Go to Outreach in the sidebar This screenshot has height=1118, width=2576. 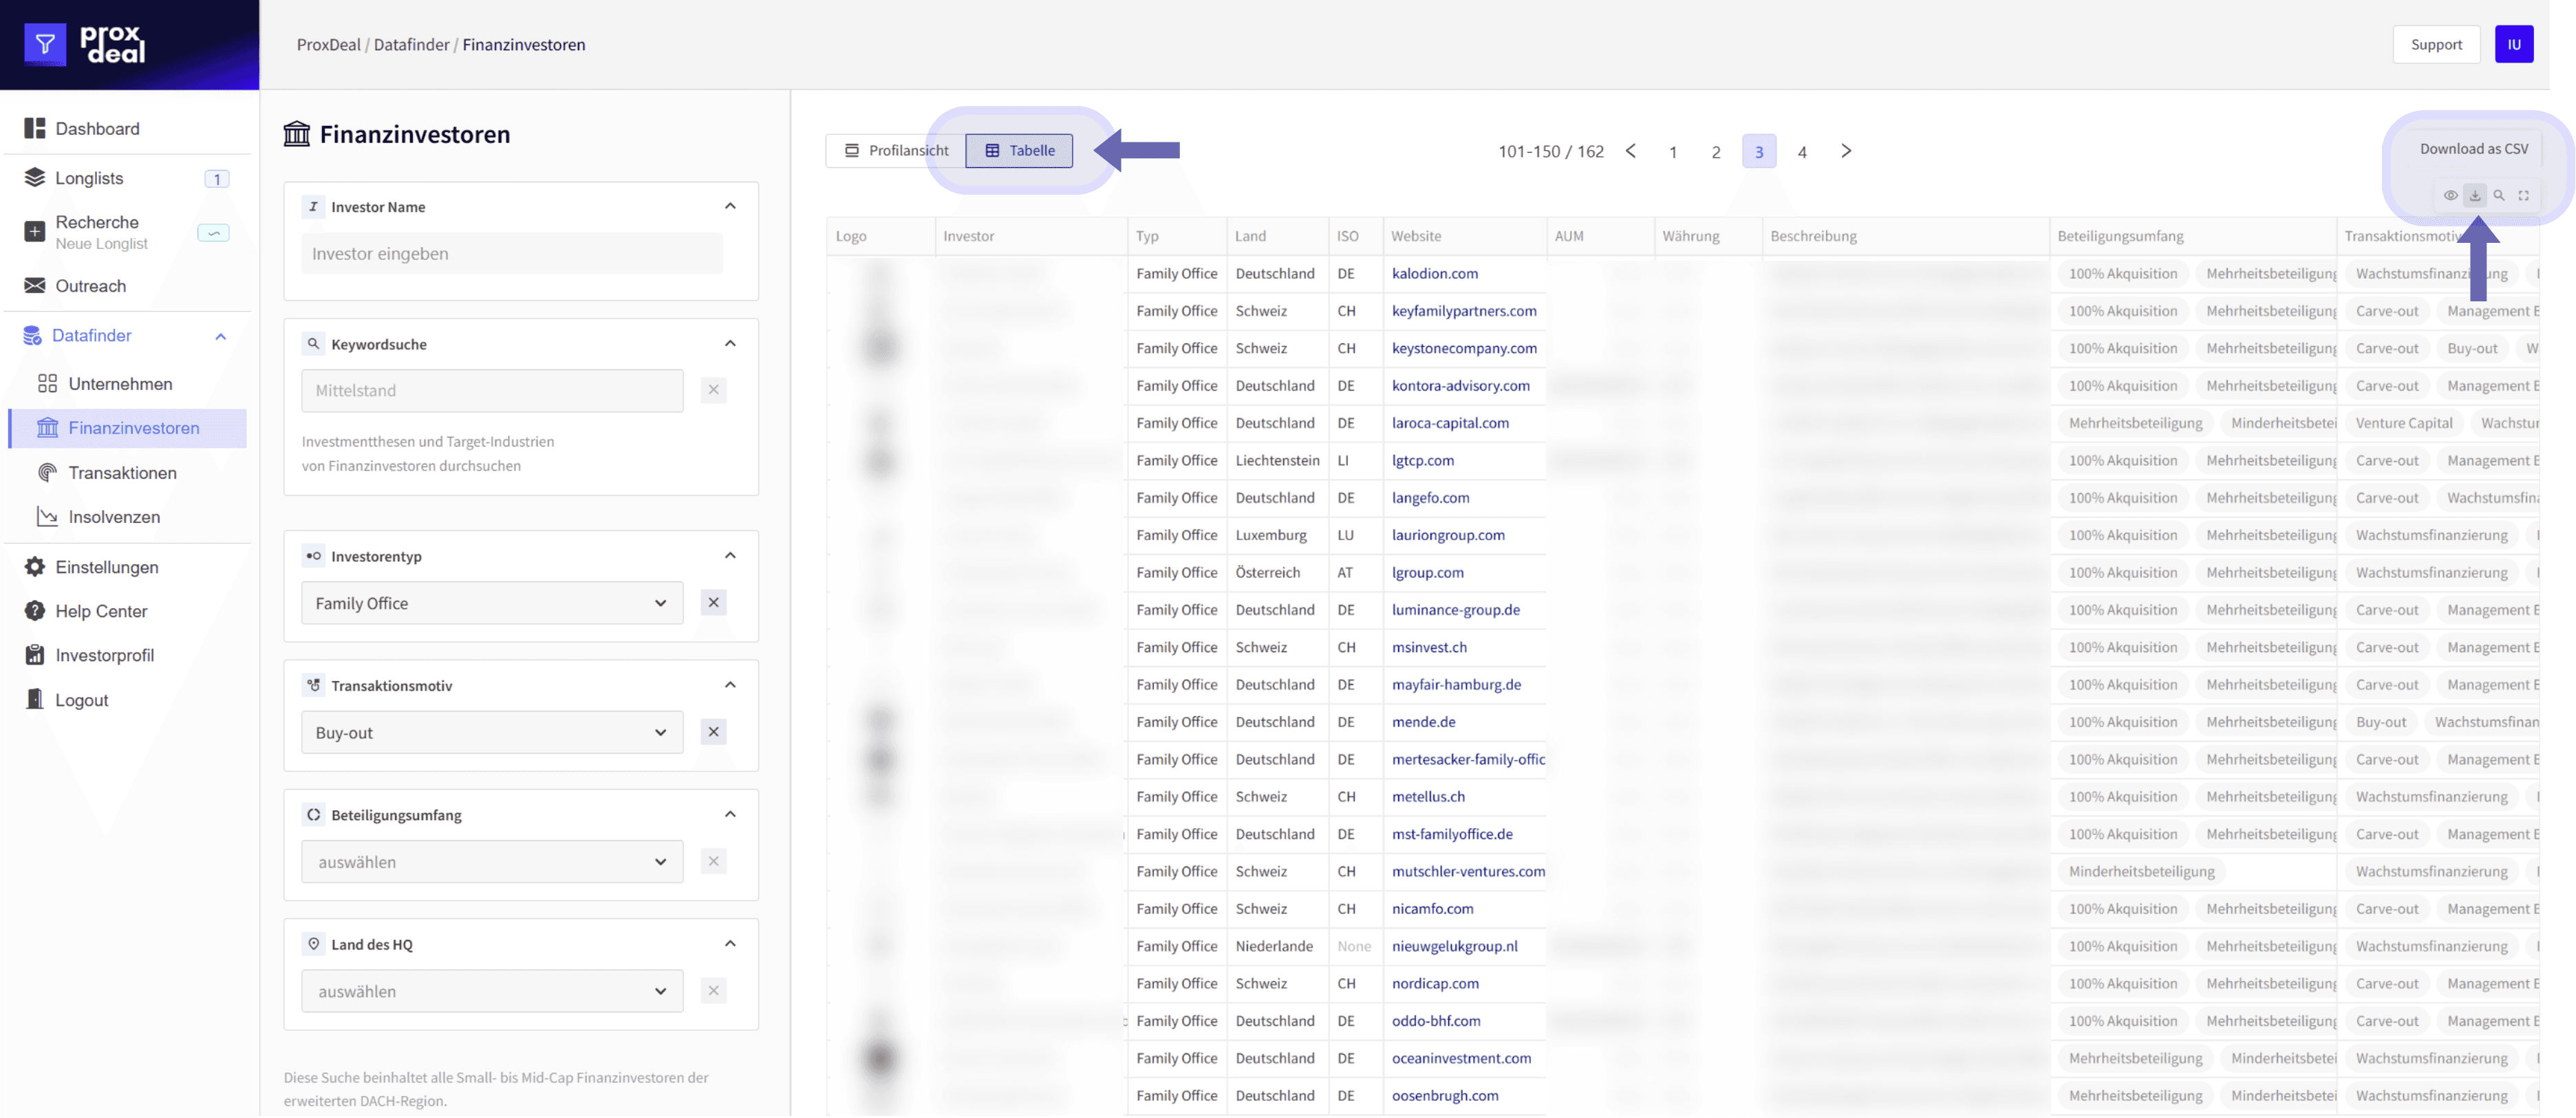click(90, 286)
